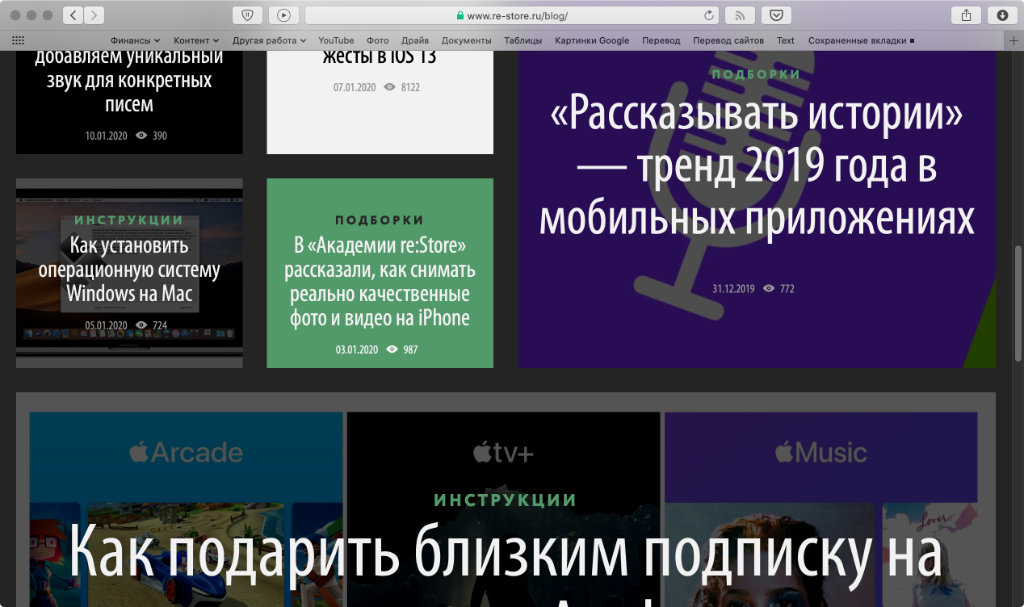Screen dimensions: 1024x607
Task: Open the shield privacy extension icon
Action: [247, 15]
